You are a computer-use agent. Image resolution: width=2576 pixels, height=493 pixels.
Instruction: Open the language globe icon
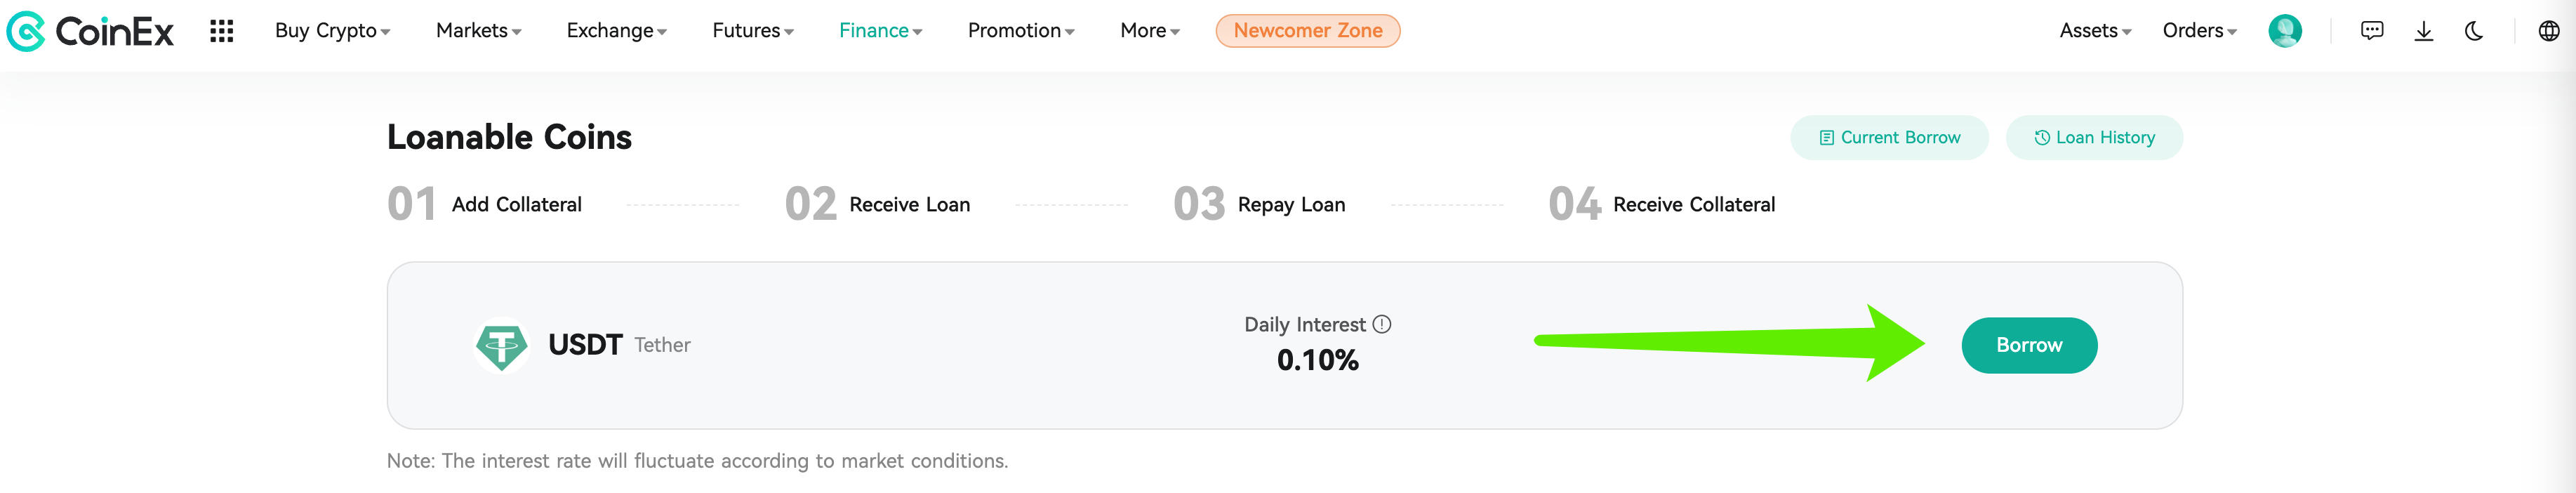(x=2549, y=31)
